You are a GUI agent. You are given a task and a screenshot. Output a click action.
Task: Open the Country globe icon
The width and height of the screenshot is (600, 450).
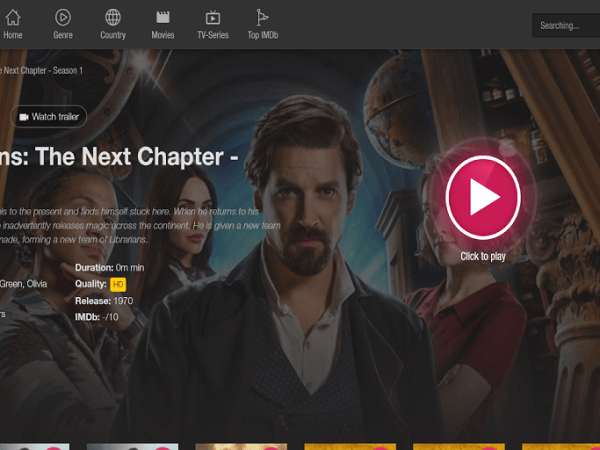pyautogui.click(x=113, y=18)
